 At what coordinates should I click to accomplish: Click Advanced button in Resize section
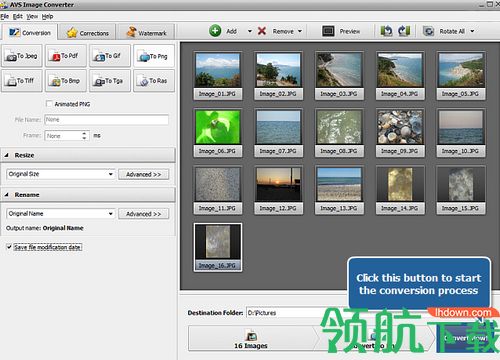pyautogui.click(x=143, y=174)
